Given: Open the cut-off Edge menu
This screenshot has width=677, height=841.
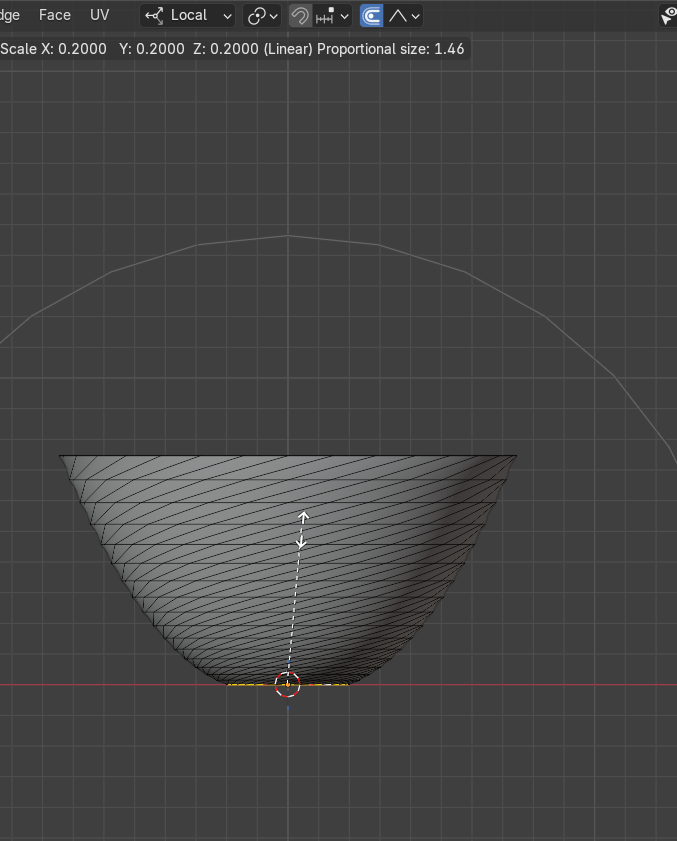Looking at the screenshot, I should point(10,15).
